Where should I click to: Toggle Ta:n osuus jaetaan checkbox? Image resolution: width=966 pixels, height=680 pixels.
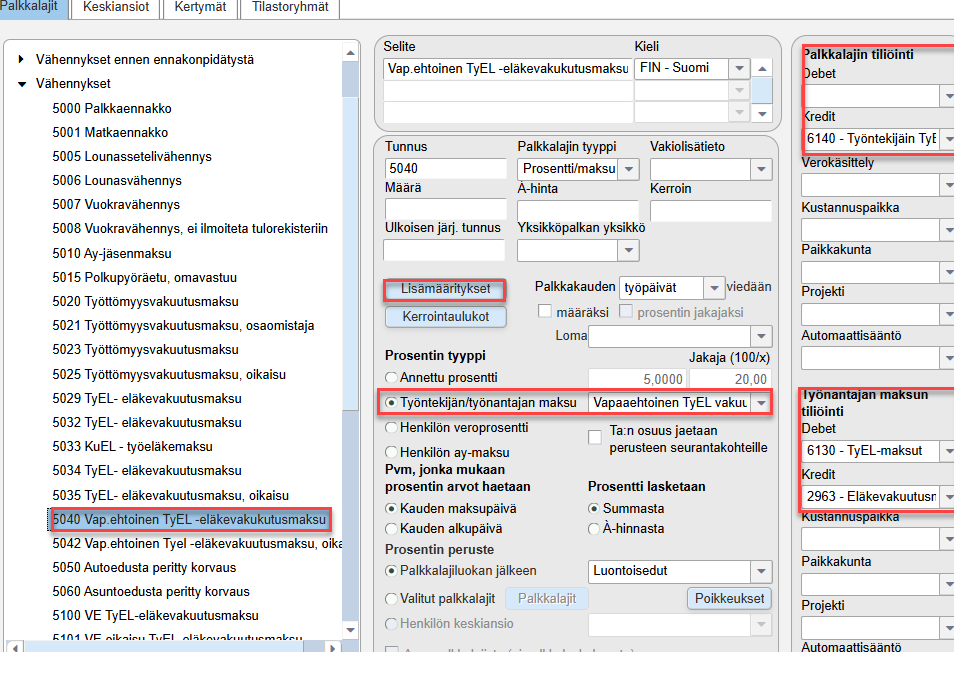click(x=595, y=437)
